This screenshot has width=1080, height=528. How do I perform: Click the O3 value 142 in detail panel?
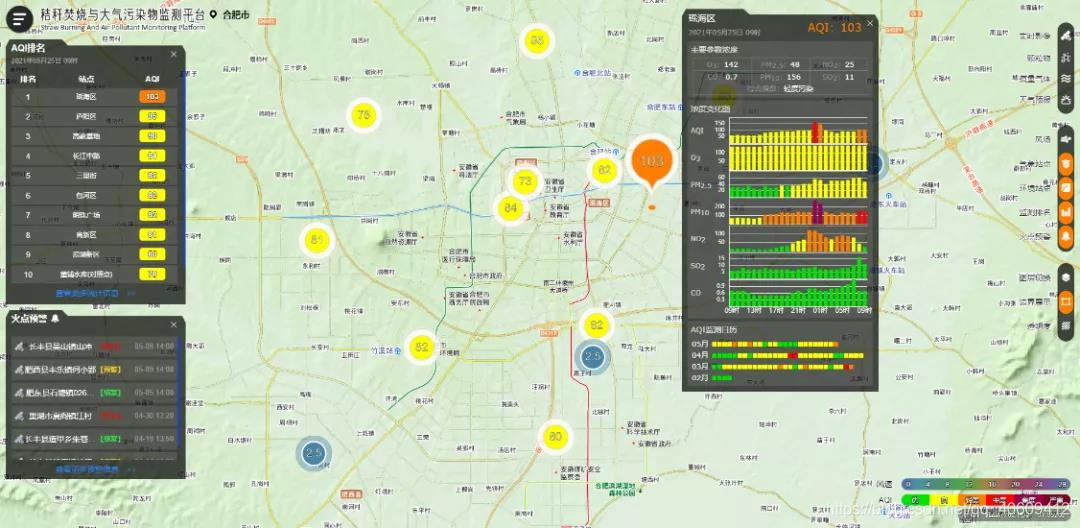[731, 65]
